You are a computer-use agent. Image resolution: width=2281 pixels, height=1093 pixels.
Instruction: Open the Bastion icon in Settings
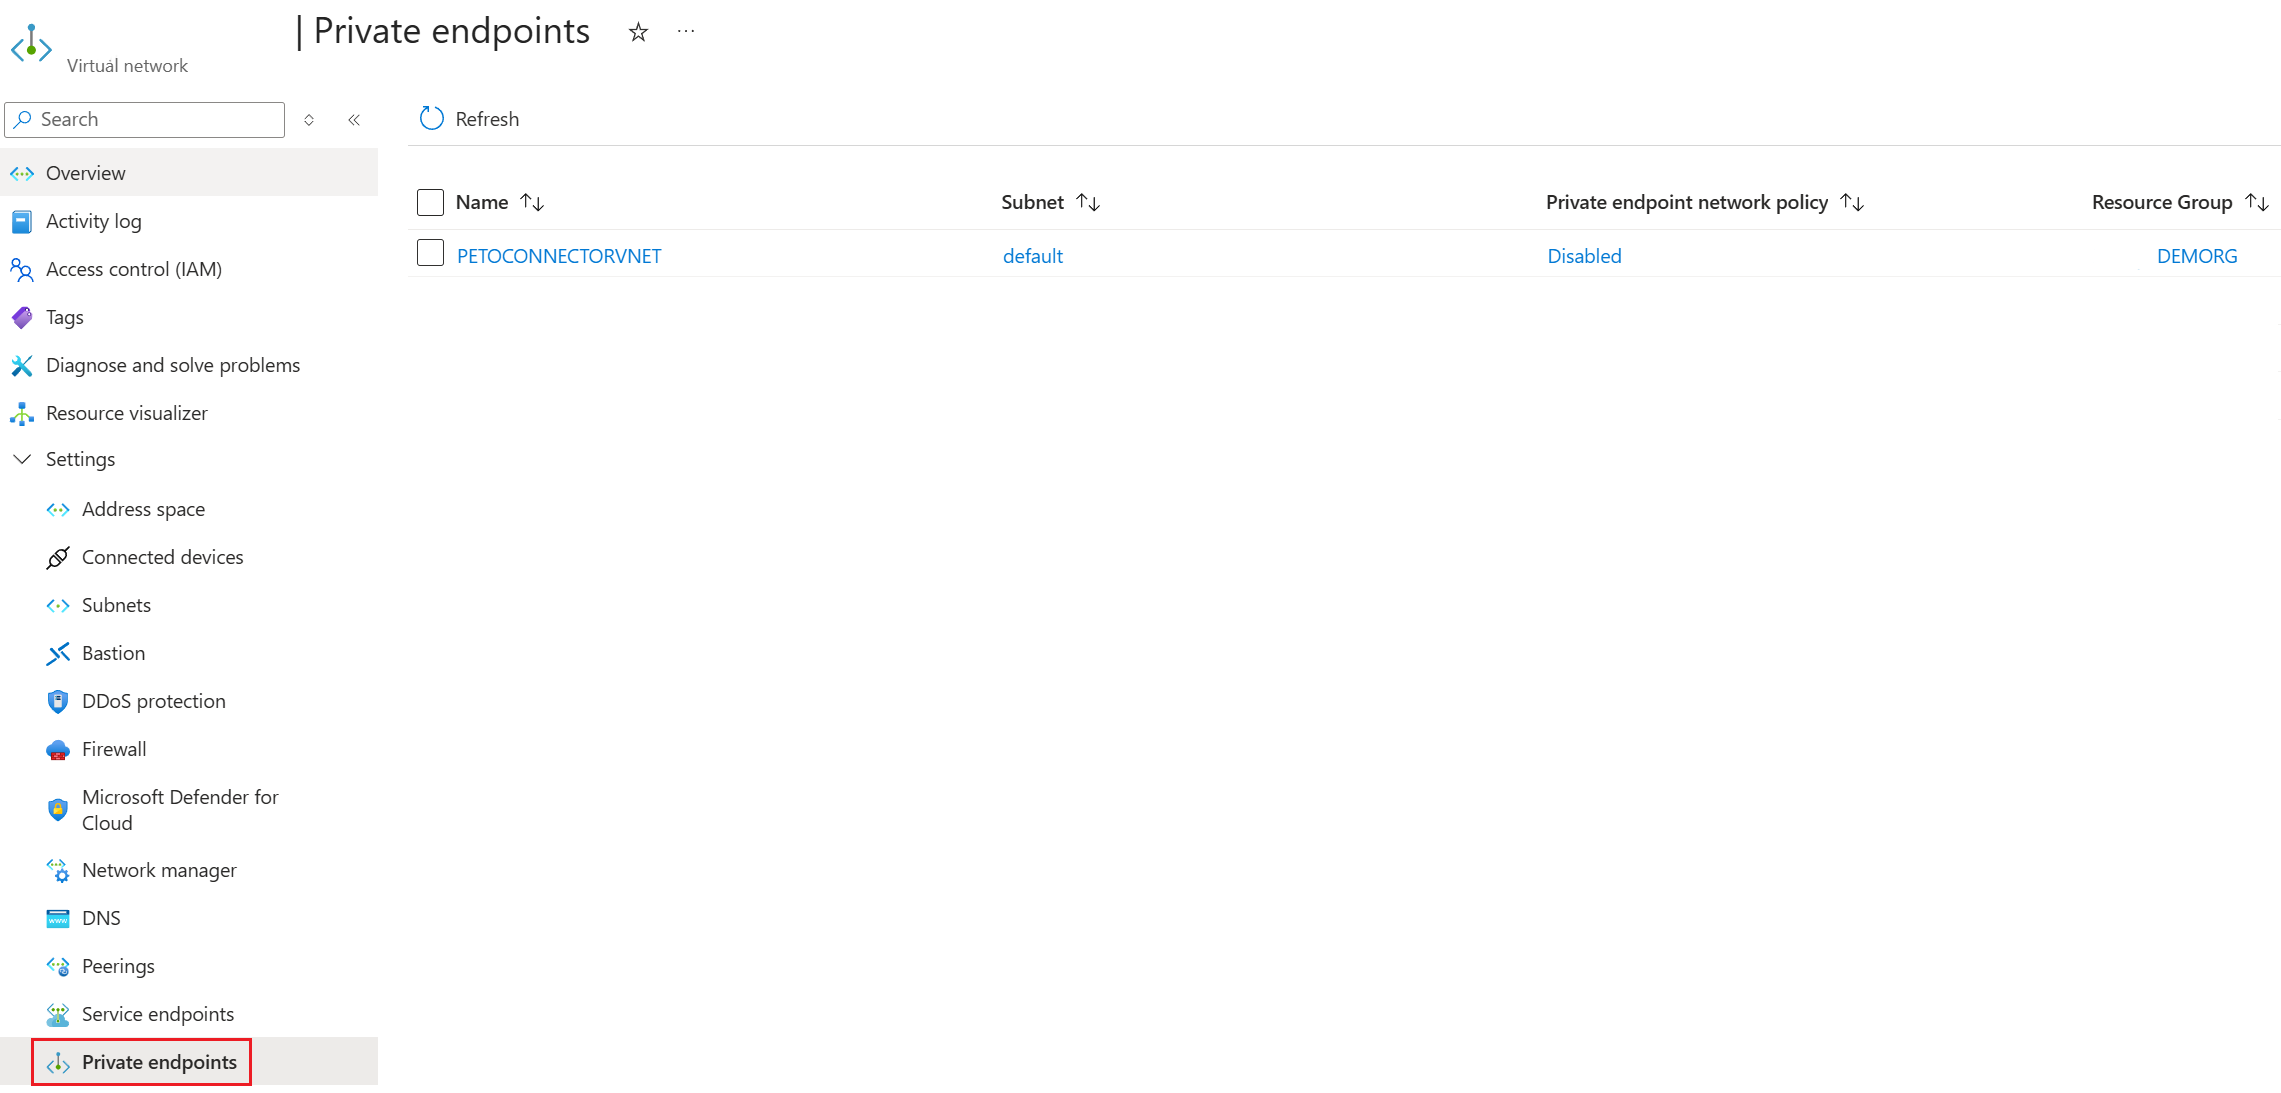58,653
